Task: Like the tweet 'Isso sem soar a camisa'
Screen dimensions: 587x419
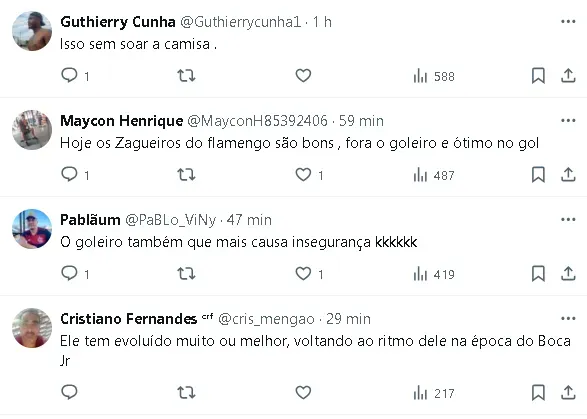Action: 303,76
